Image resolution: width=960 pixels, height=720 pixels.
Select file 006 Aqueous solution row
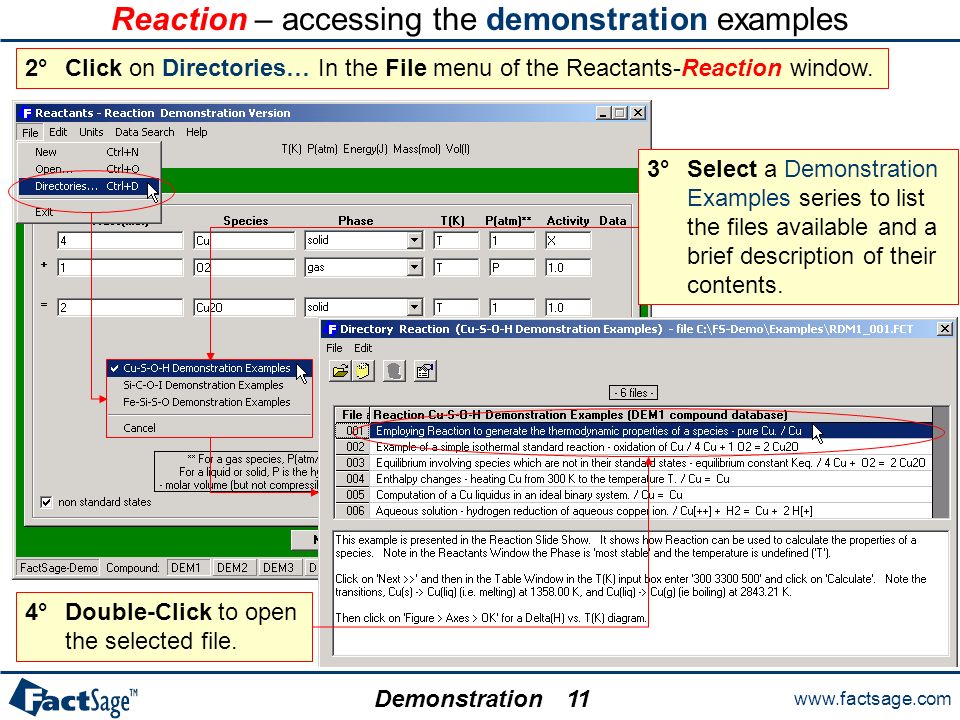point(634,511)
